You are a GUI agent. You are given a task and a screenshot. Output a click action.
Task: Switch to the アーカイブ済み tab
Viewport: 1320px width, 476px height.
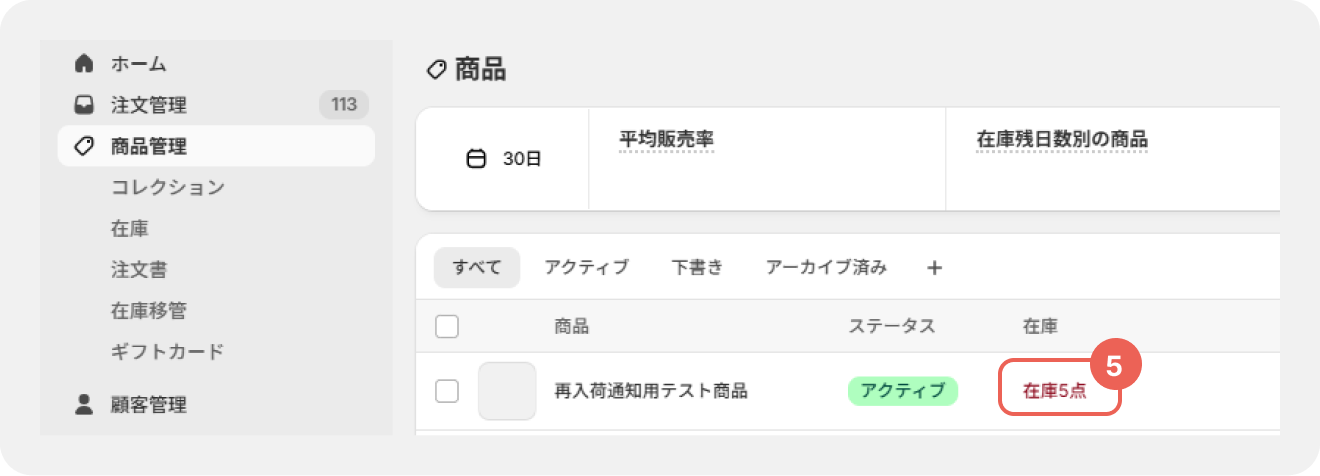(x=826, y=267)
